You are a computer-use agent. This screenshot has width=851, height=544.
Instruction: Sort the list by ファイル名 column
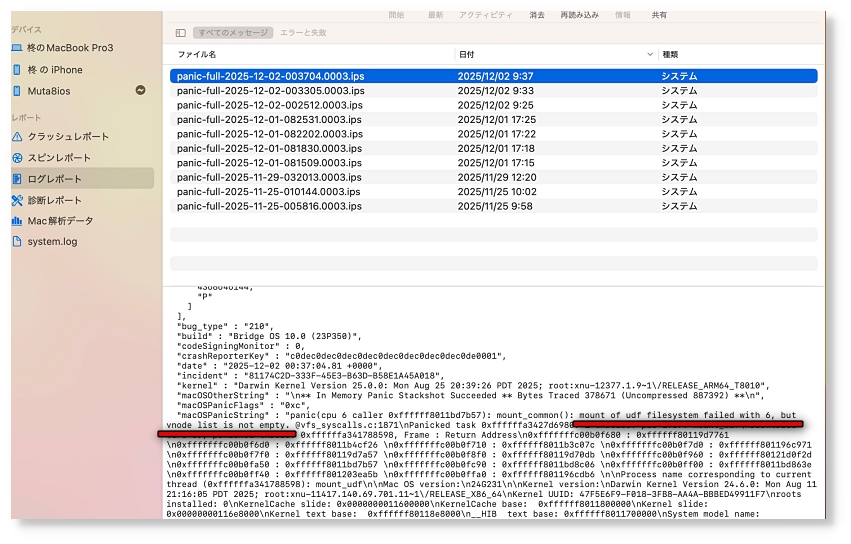[x=197, y=54]
